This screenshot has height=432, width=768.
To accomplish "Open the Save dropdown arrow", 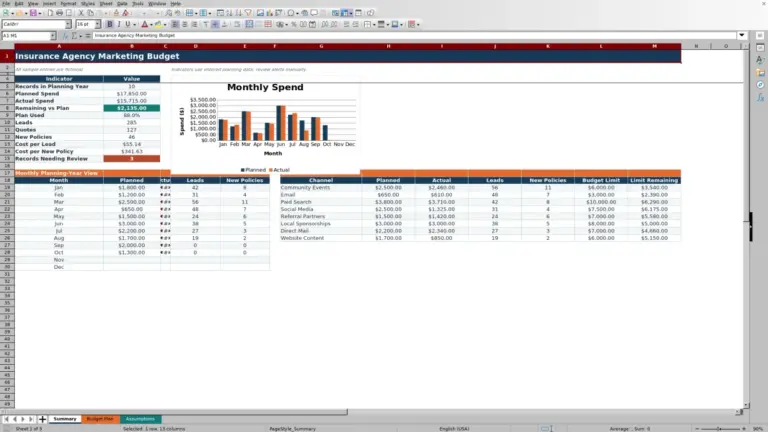I will (40, 13).
